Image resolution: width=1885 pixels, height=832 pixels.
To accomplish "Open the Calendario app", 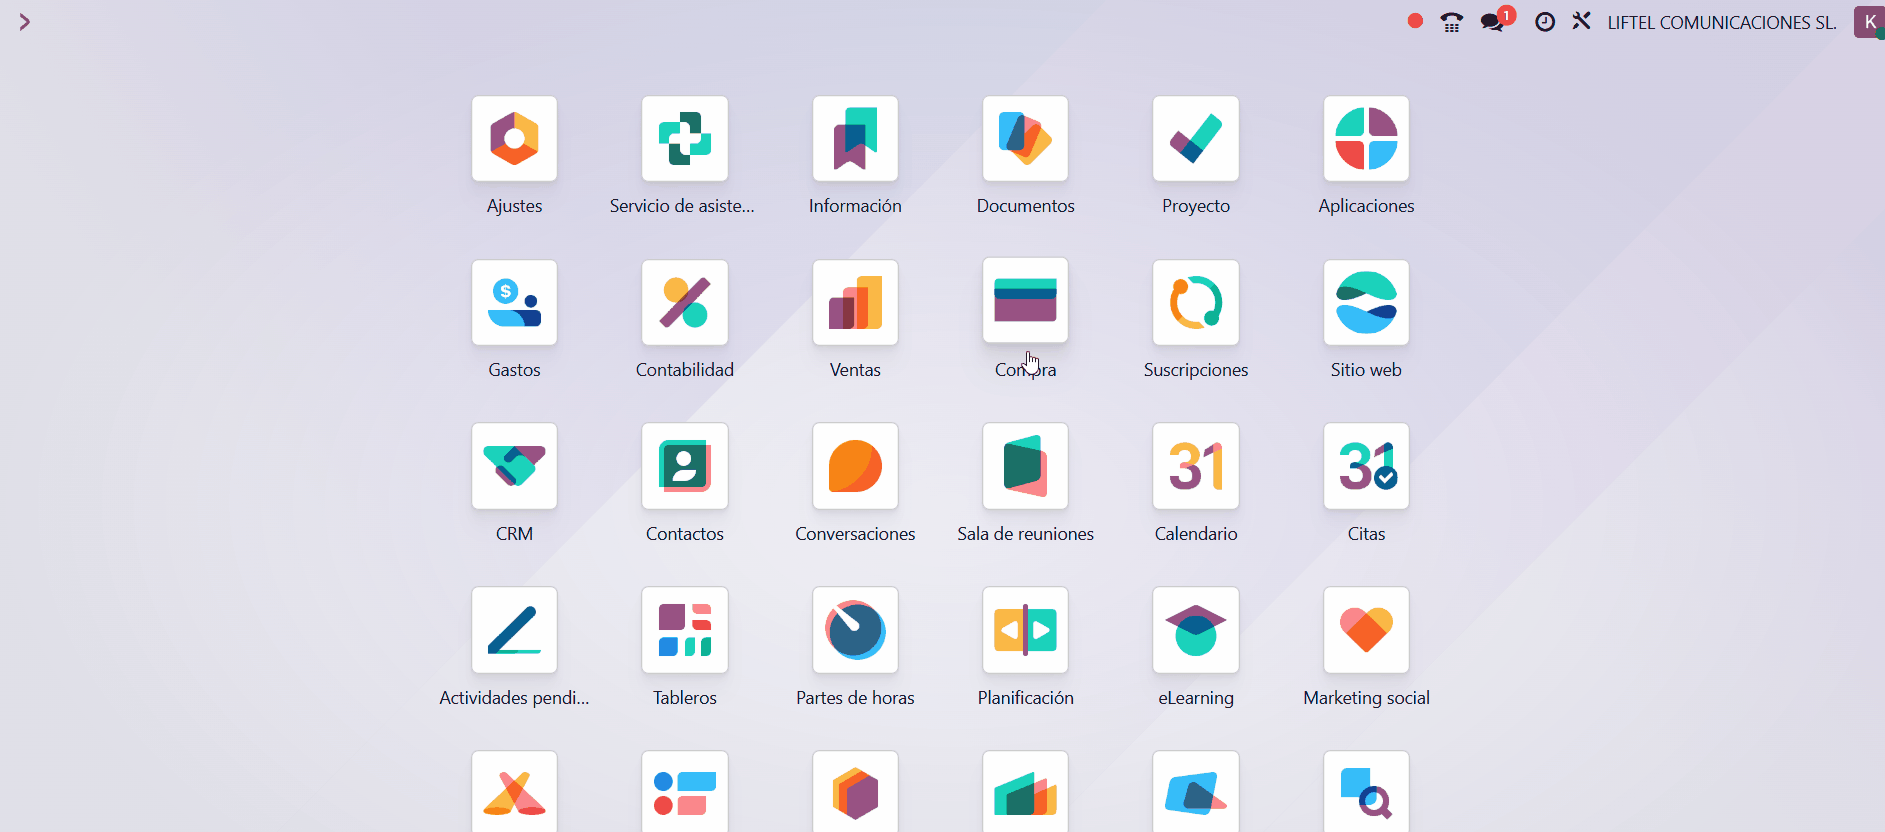I will [x=1195, y=467].
